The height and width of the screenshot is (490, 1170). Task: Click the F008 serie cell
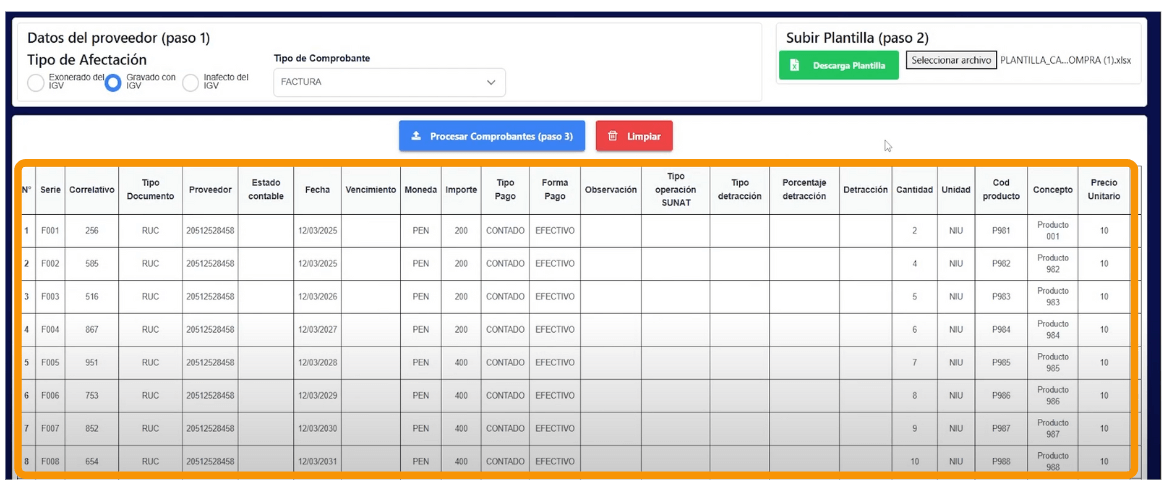pos(50,462)
